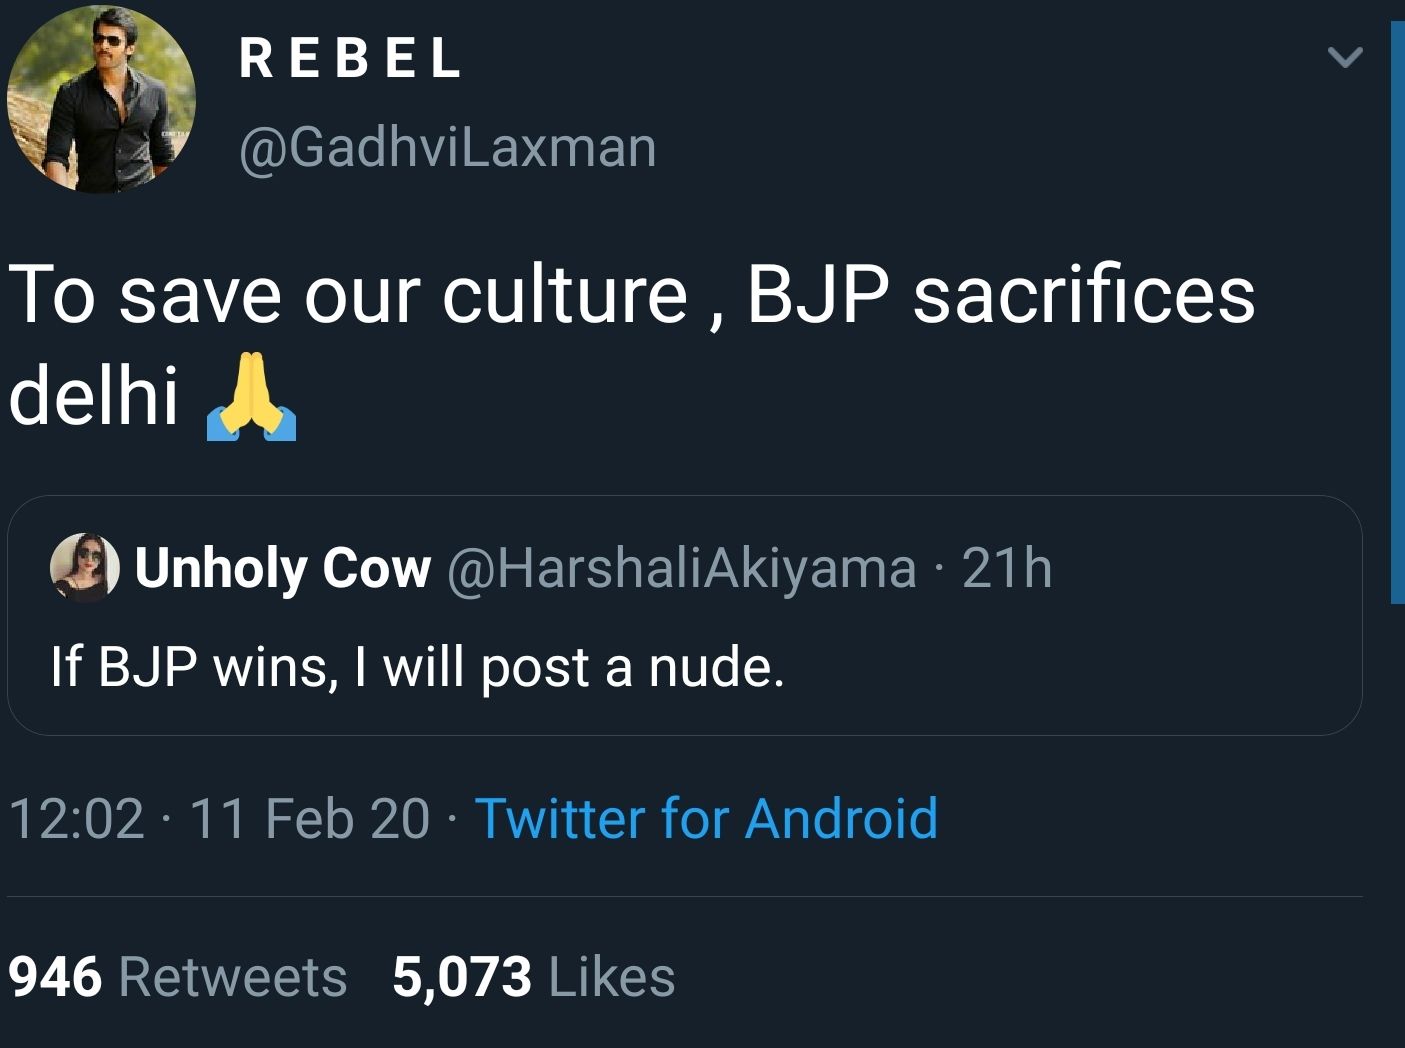Viewport: 1405px width, 1048px height.
Task: Click REBEL's profile picture
Action: coord(101,99)
